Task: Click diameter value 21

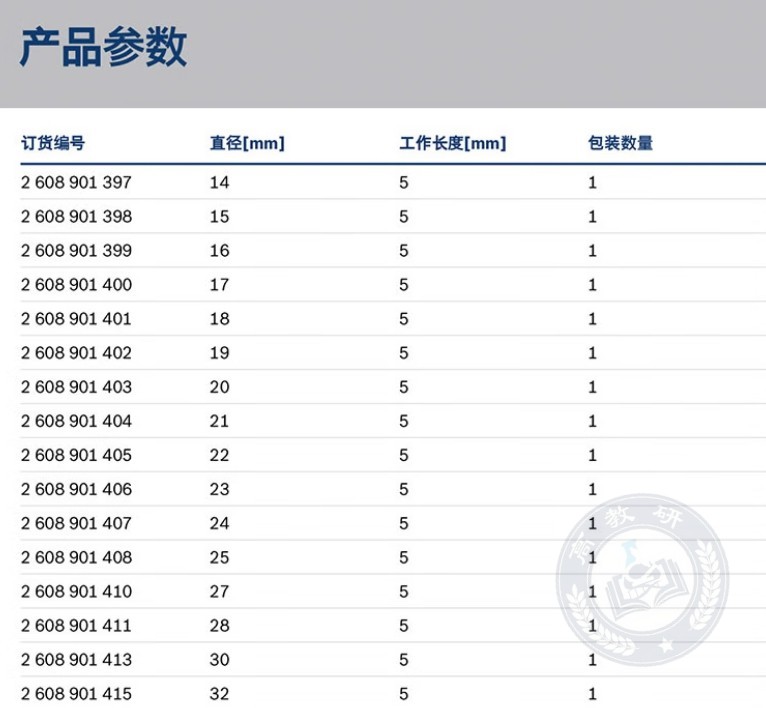Action: pyautogui.click(x=219, y=421)
